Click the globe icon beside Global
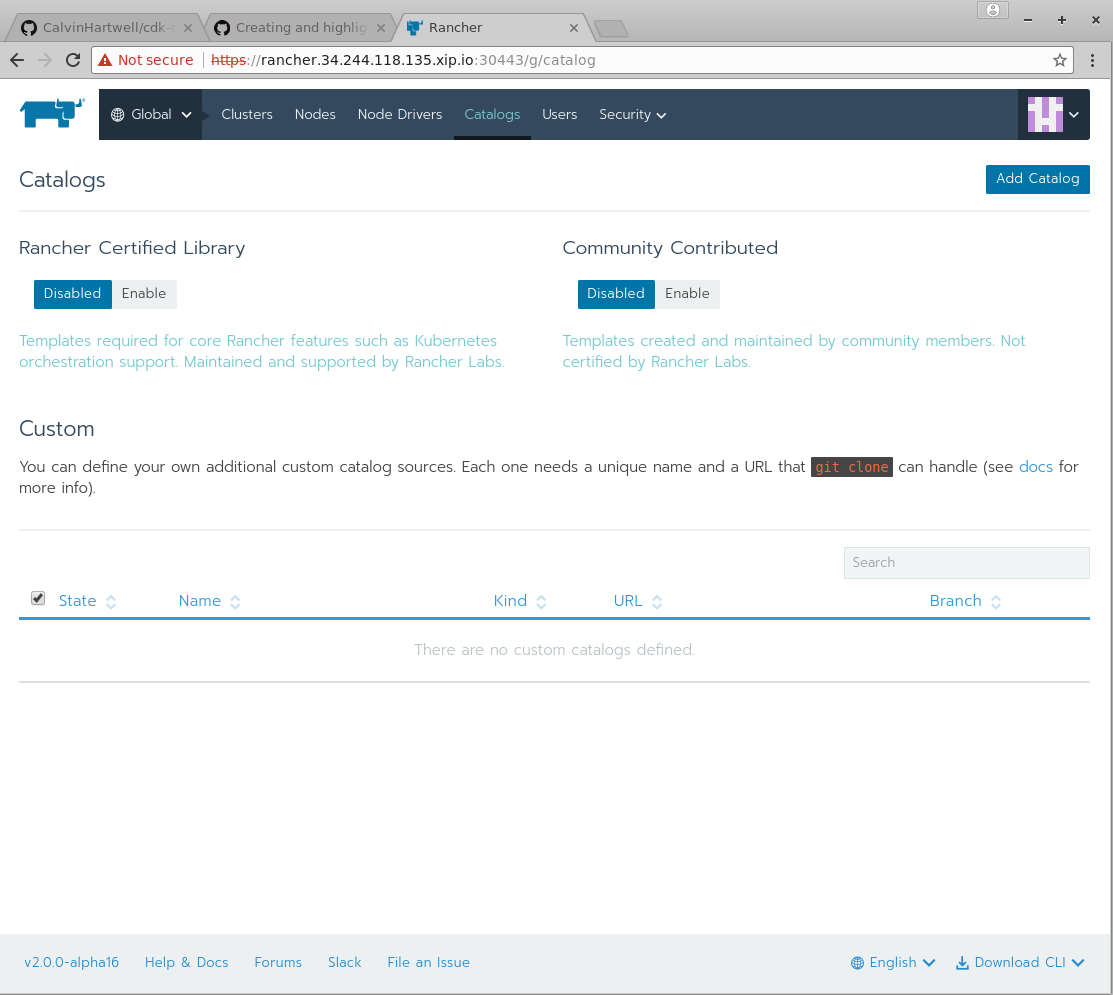The image size is (1113, 995). (118, 114)
